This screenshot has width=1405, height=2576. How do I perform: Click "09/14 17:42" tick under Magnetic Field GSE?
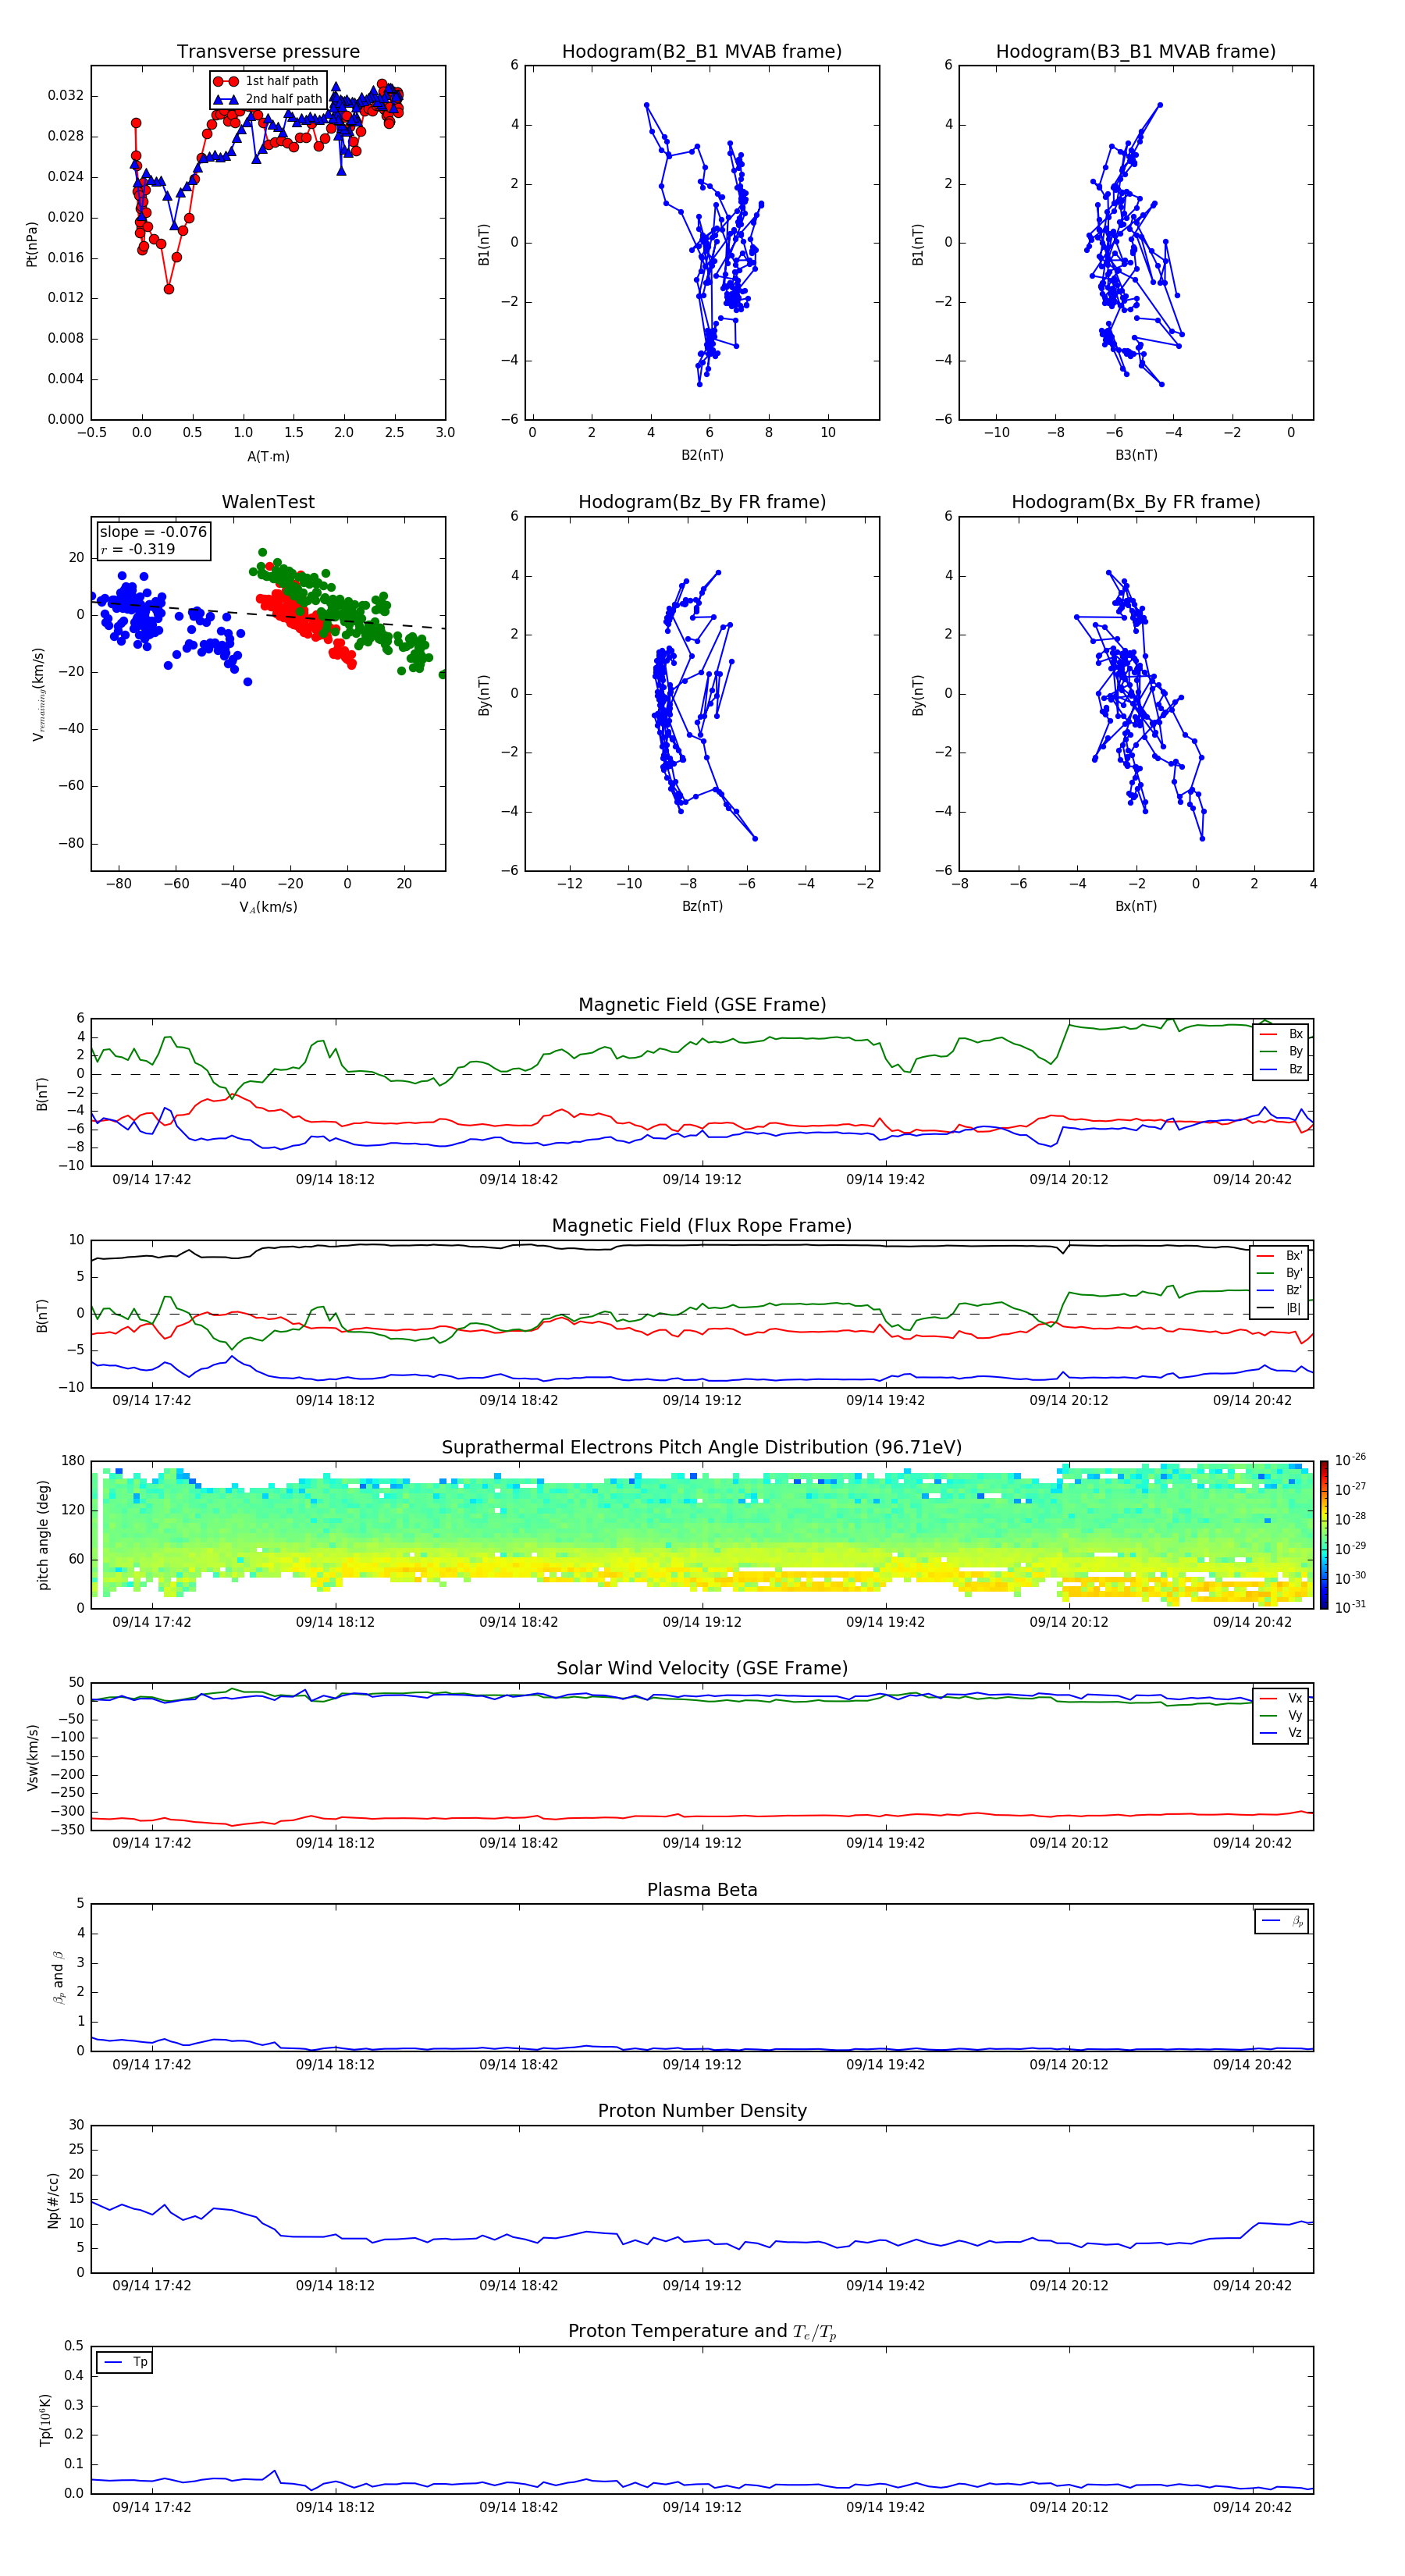point(151,1180)
